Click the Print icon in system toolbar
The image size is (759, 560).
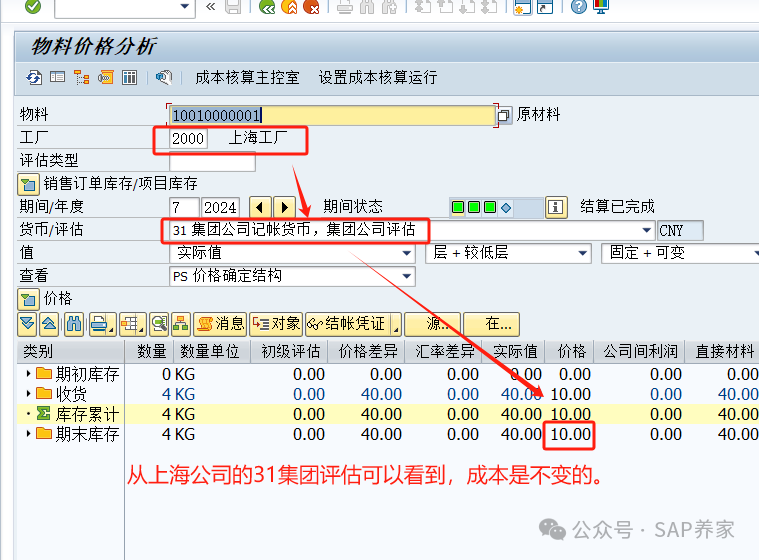[345, 7]
